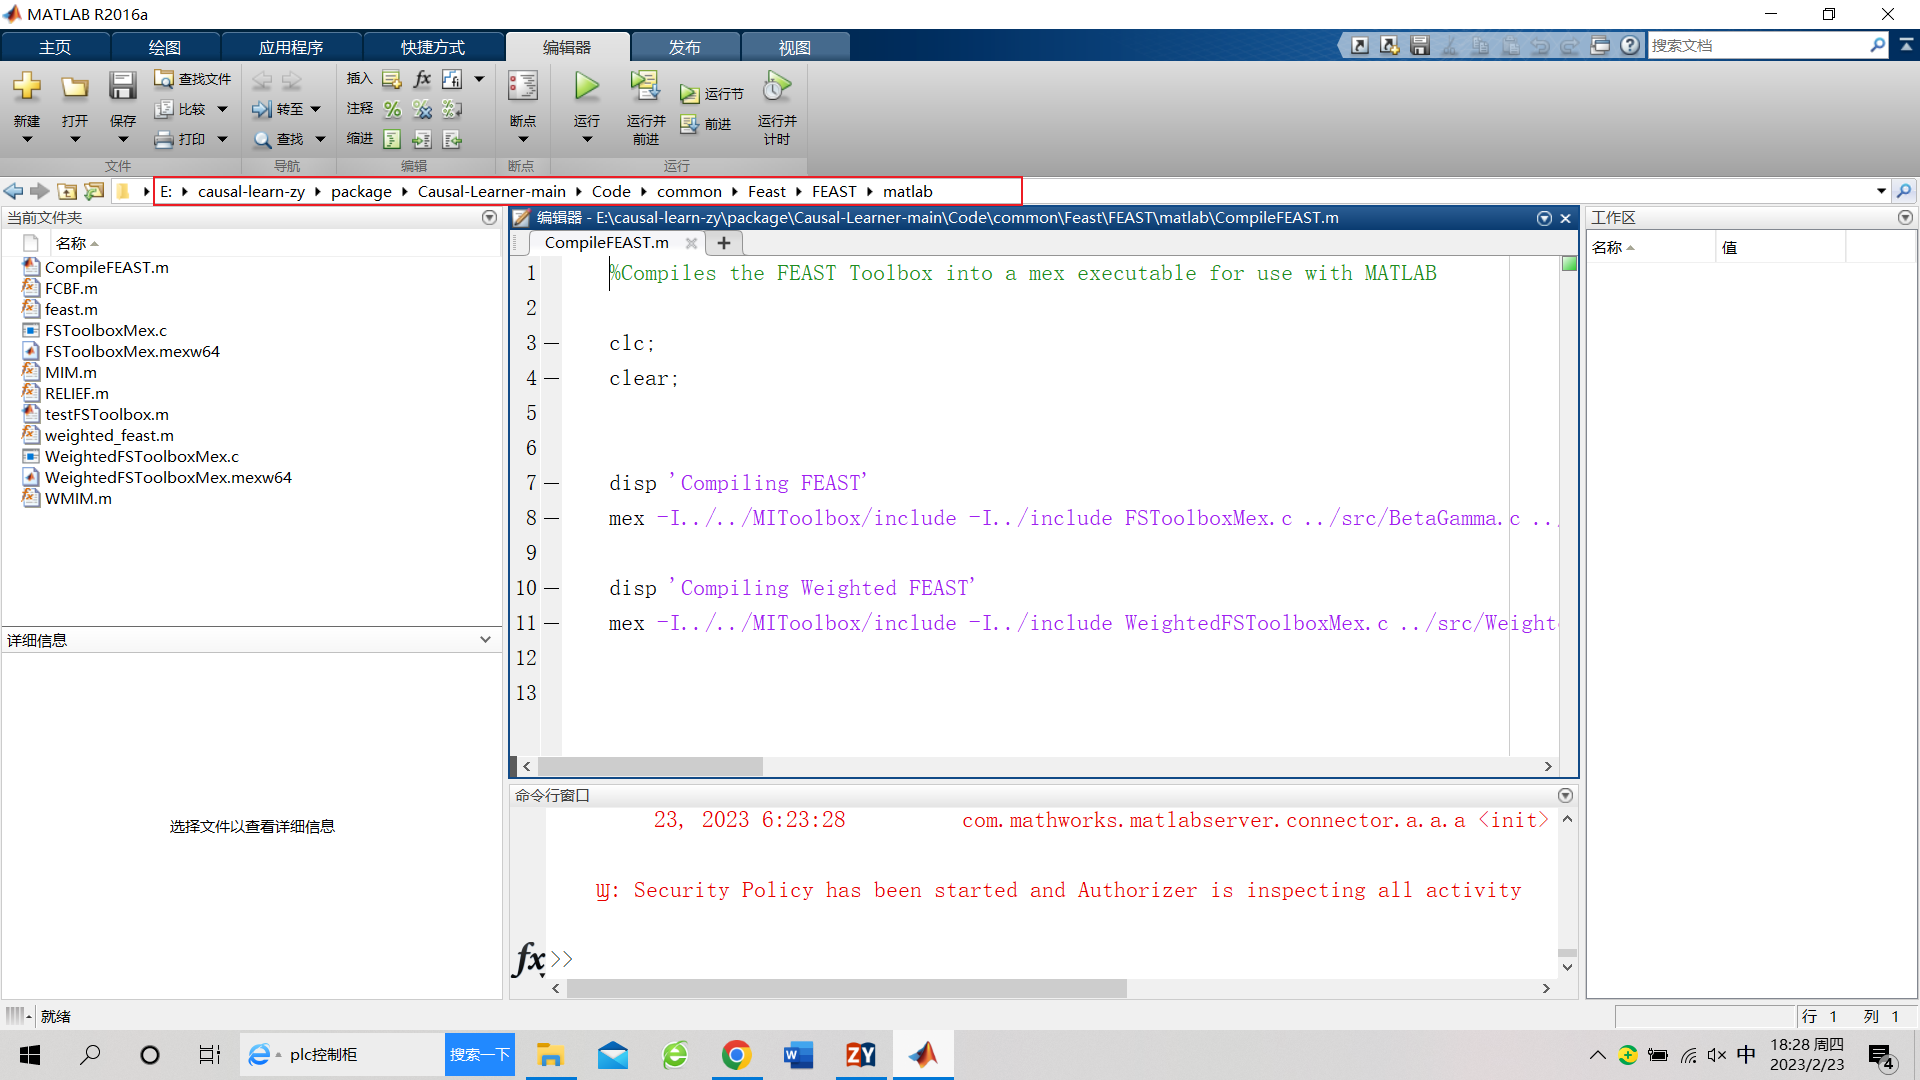Insert function using the fx icon

point(422,79)
